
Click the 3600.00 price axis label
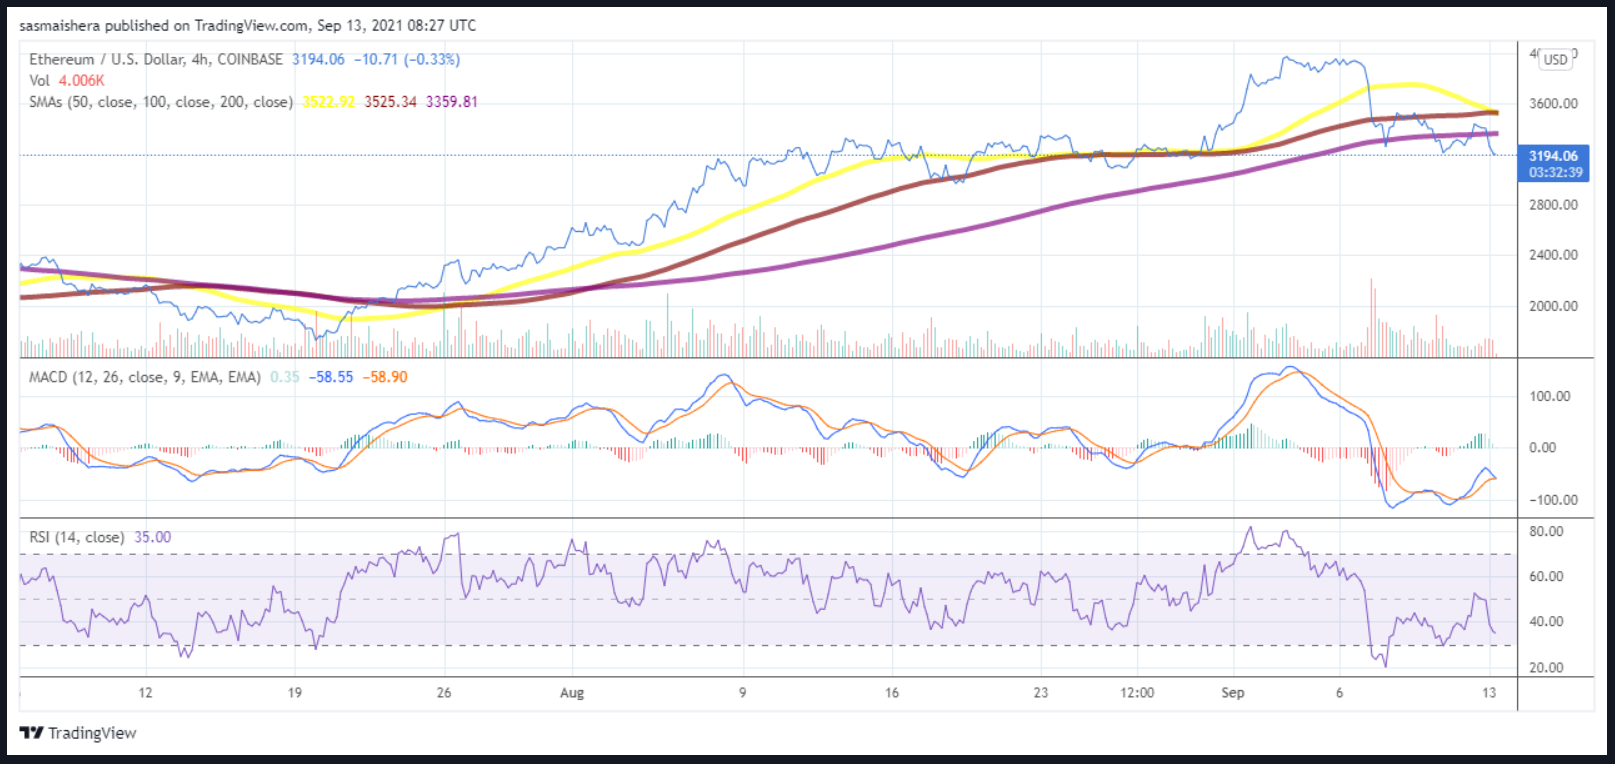click(x=1553, y=103)
